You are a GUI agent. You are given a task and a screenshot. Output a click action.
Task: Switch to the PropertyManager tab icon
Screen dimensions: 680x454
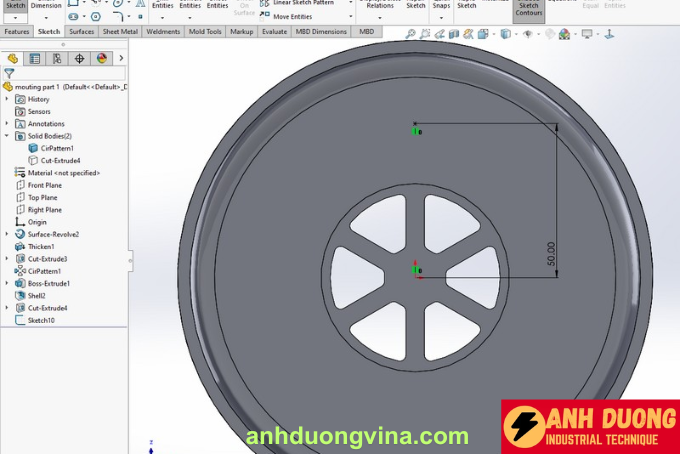coord(35,58)
